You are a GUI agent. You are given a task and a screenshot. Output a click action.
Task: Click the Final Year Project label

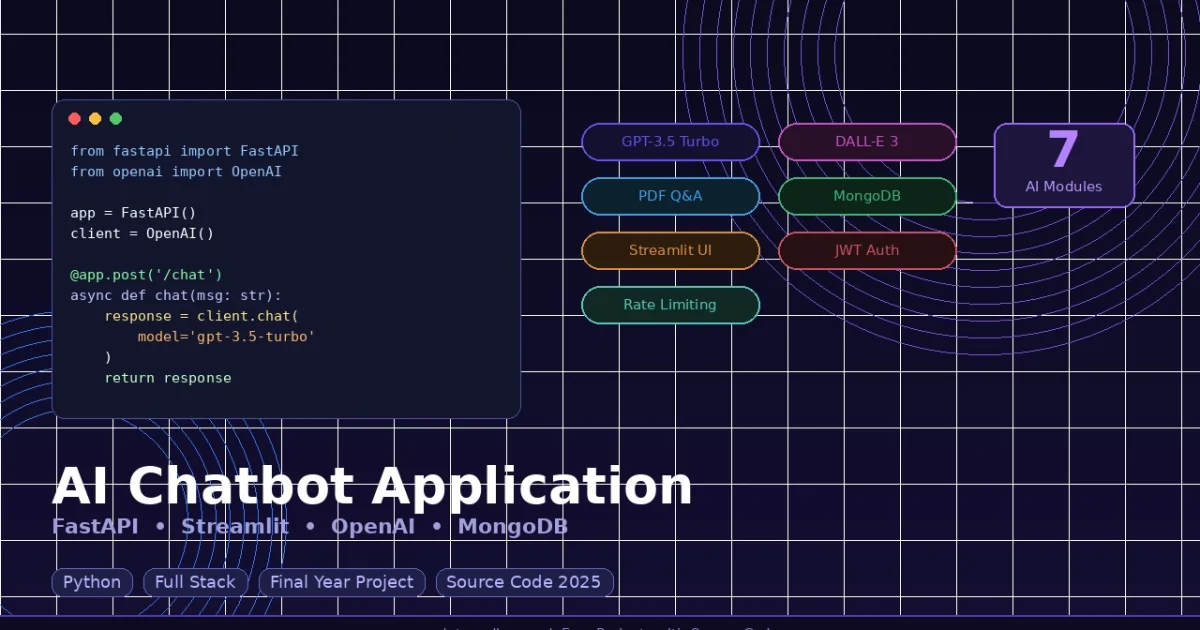pos(342,582)
